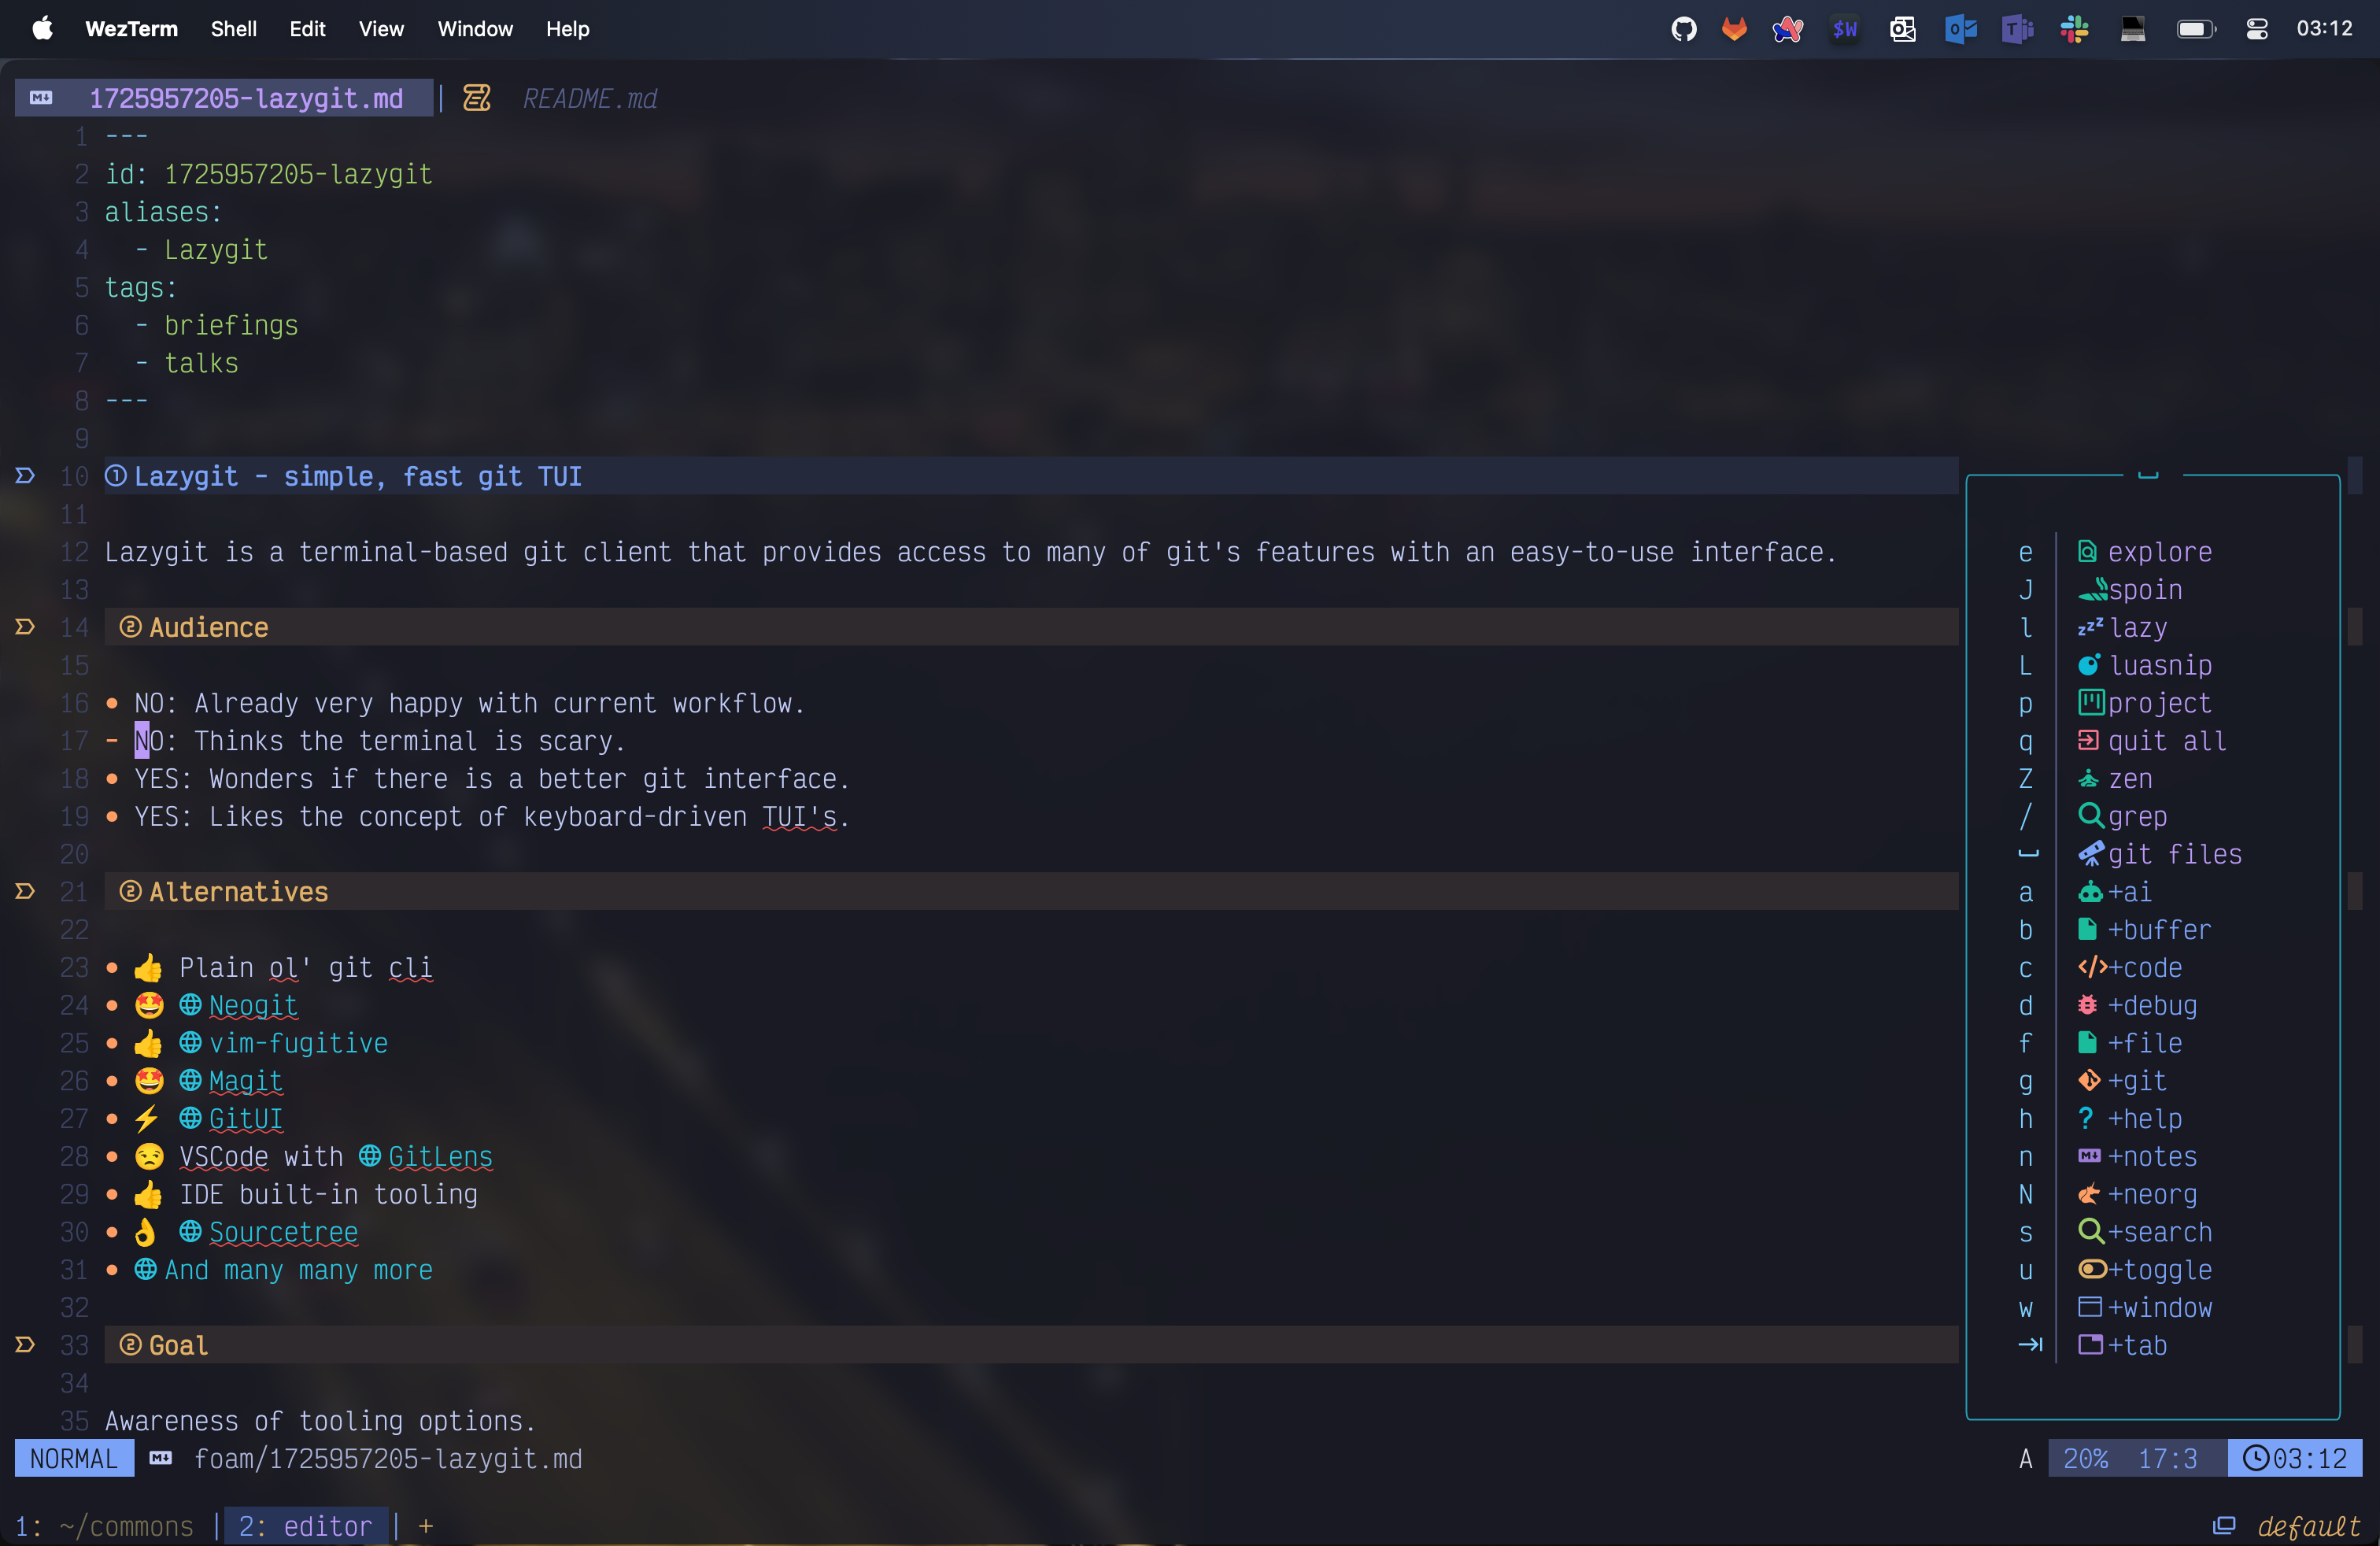This screenshot has width=2380, height=1546.
Task: Add new terminal tab with plus
Action: [x=426, y=1527]
